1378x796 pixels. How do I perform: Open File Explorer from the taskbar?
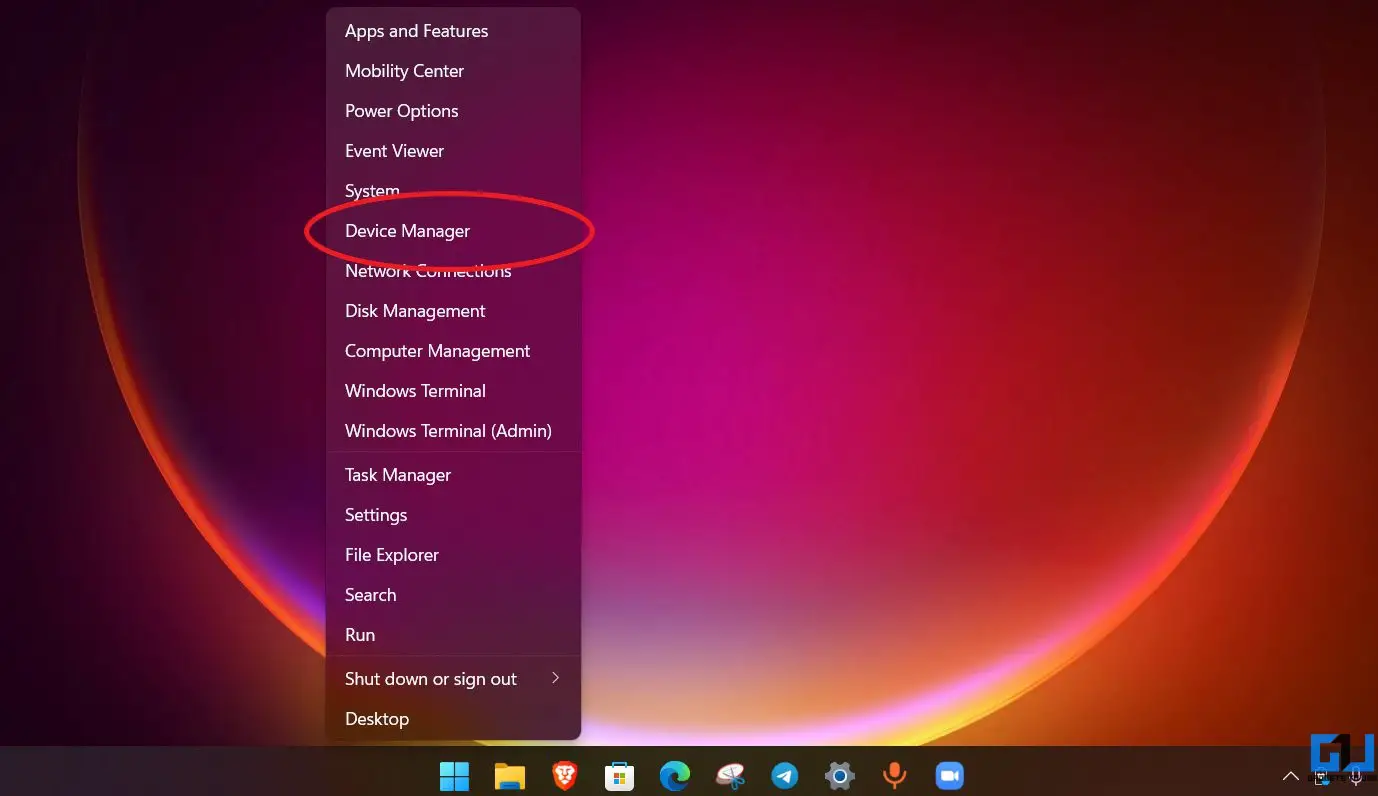(x=510, y=775)
